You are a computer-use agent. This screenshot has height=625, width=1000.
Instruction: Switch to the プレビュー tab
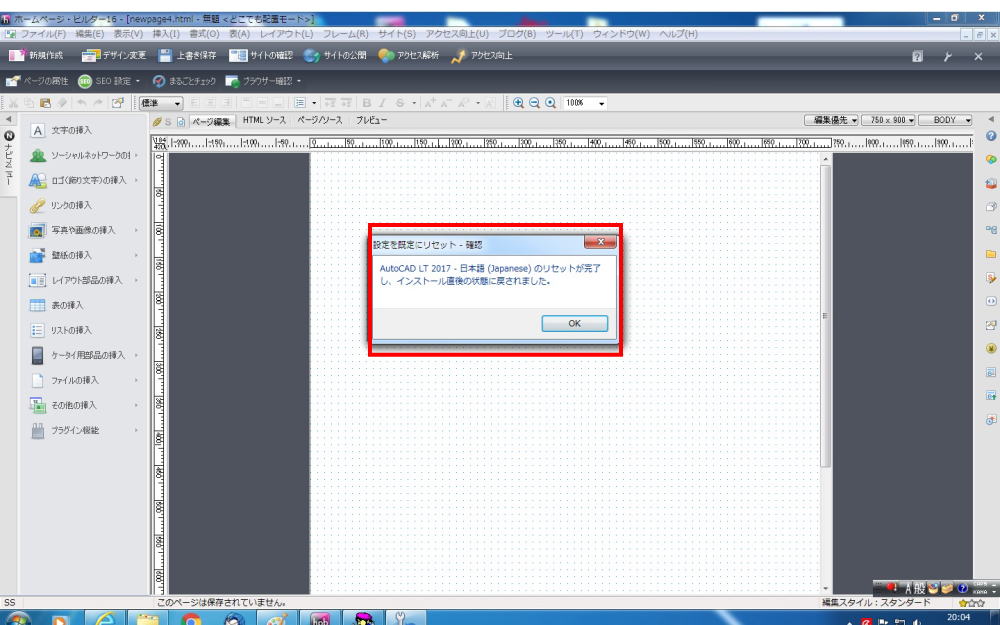point(371,120)
